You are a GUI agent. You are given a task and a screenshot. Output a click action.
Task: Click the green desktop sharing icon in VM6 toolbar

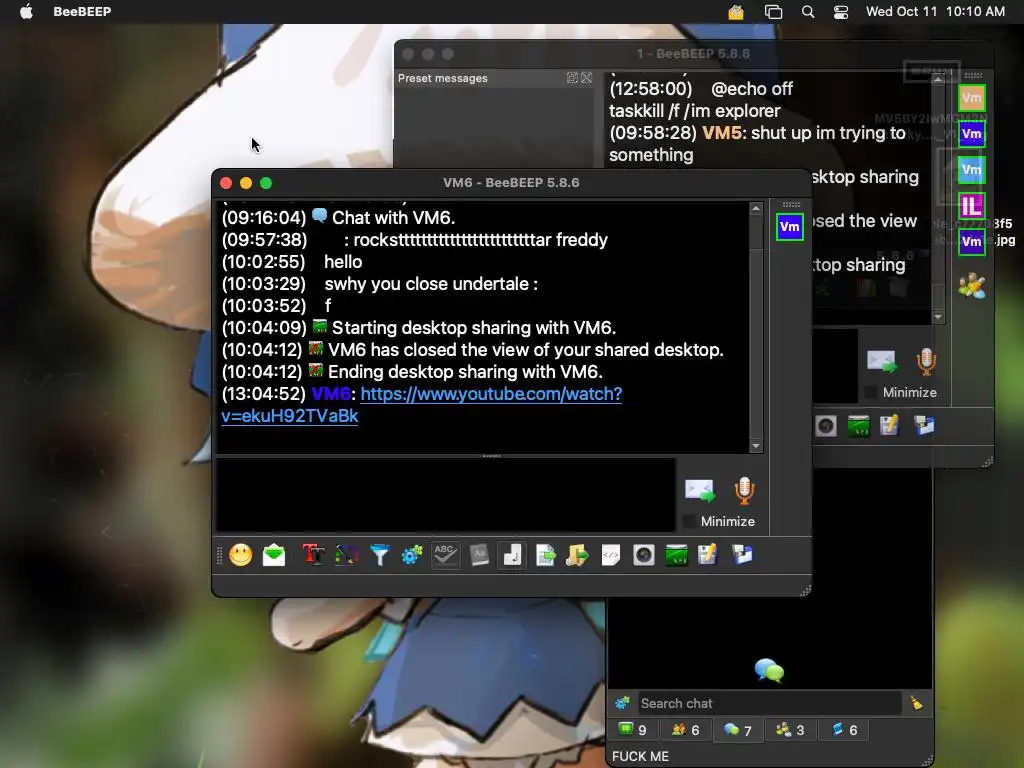click(676, 556)
